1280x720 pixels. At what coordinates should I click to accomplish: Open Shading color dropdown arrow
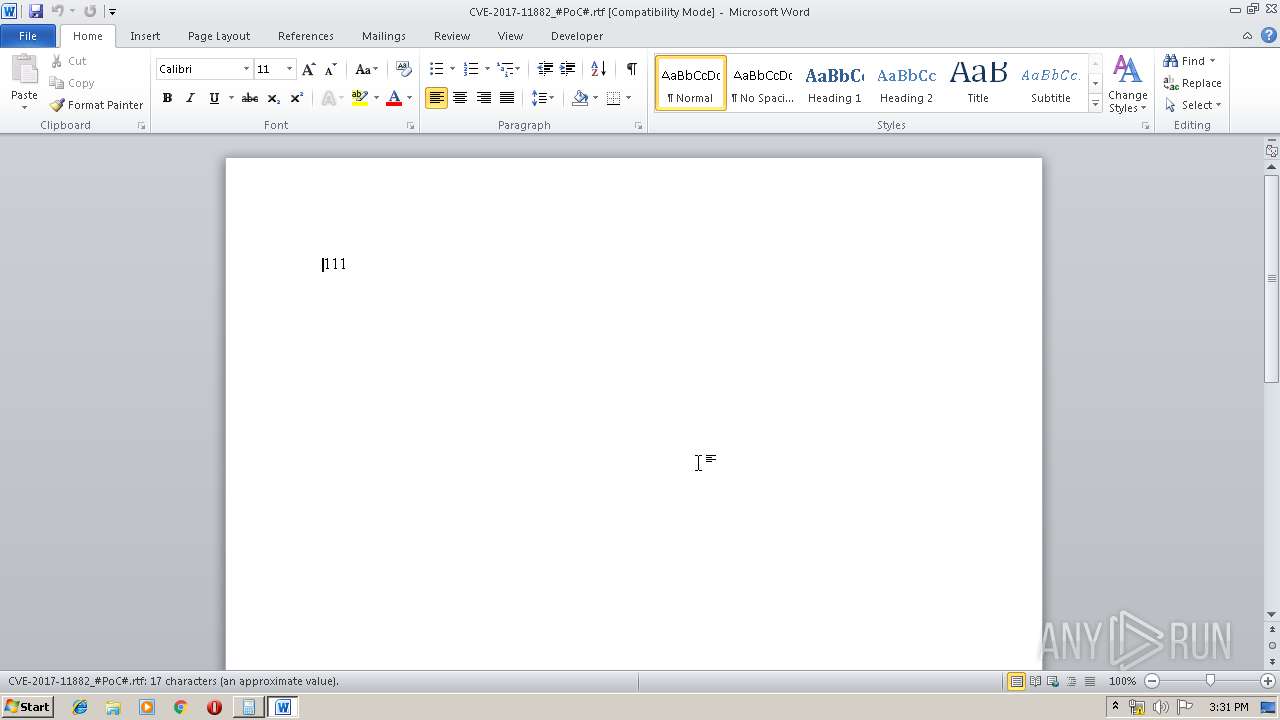click(x=595, y=98)
